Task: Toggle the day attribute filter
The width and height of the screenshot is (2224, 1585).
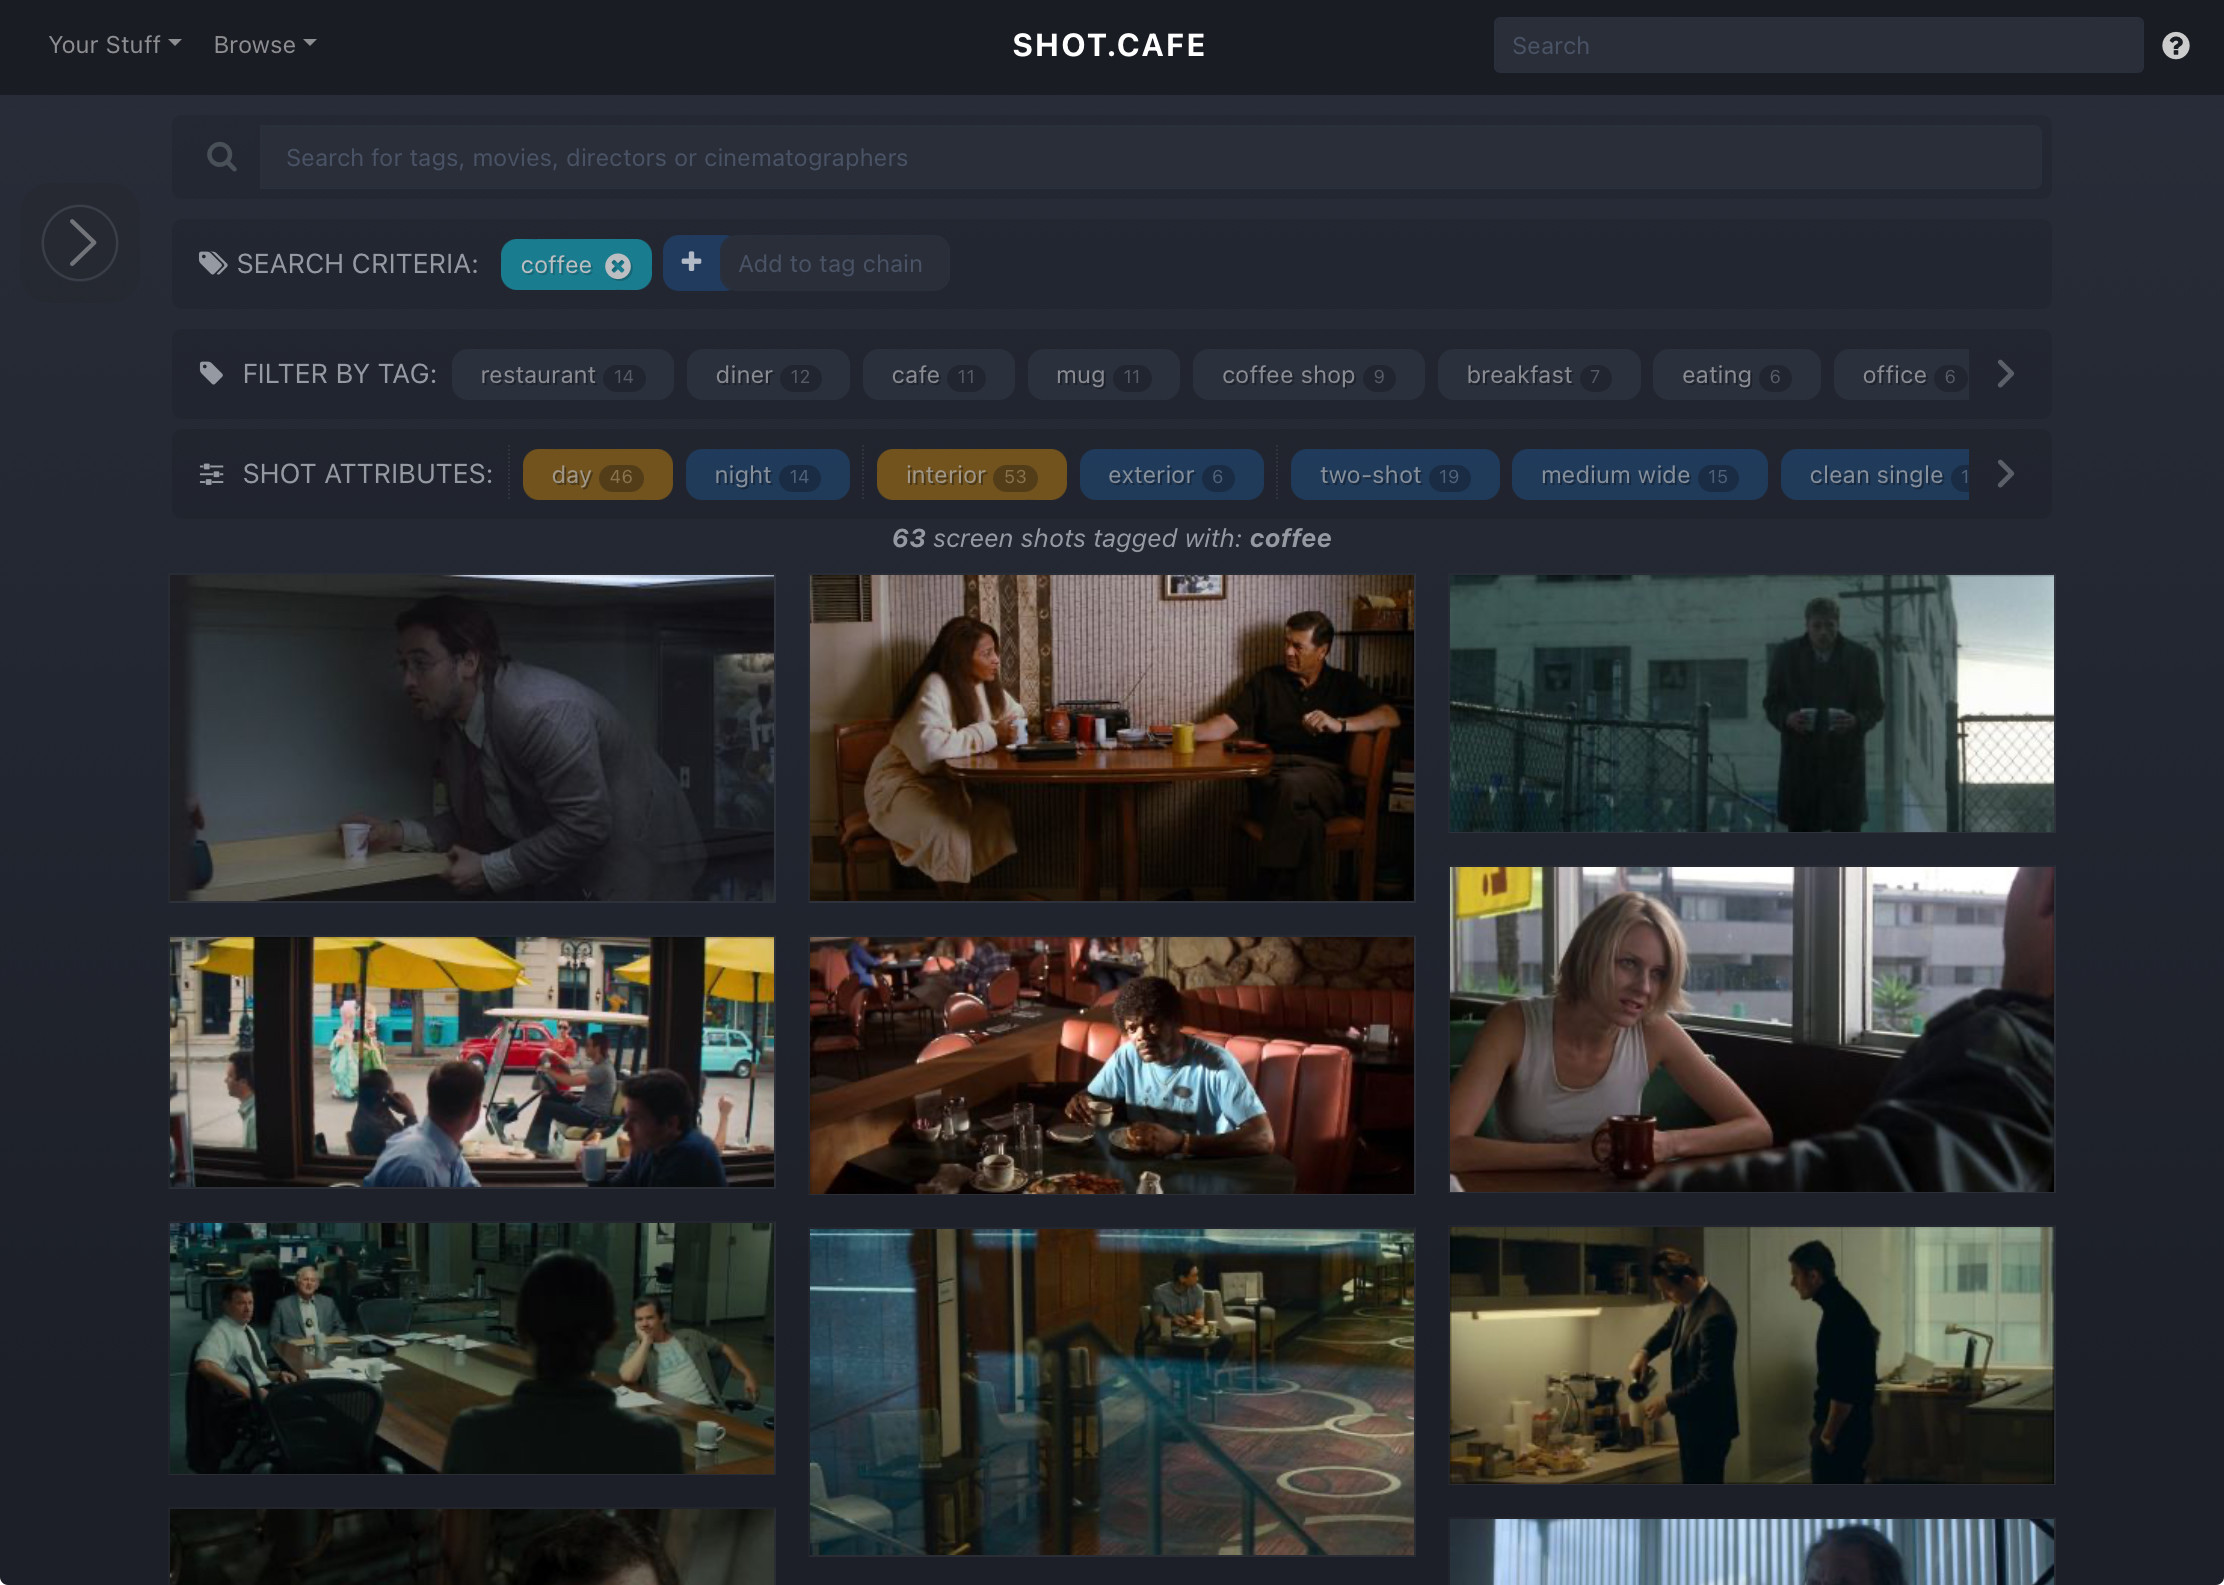Action: click(x=597, y=475)
